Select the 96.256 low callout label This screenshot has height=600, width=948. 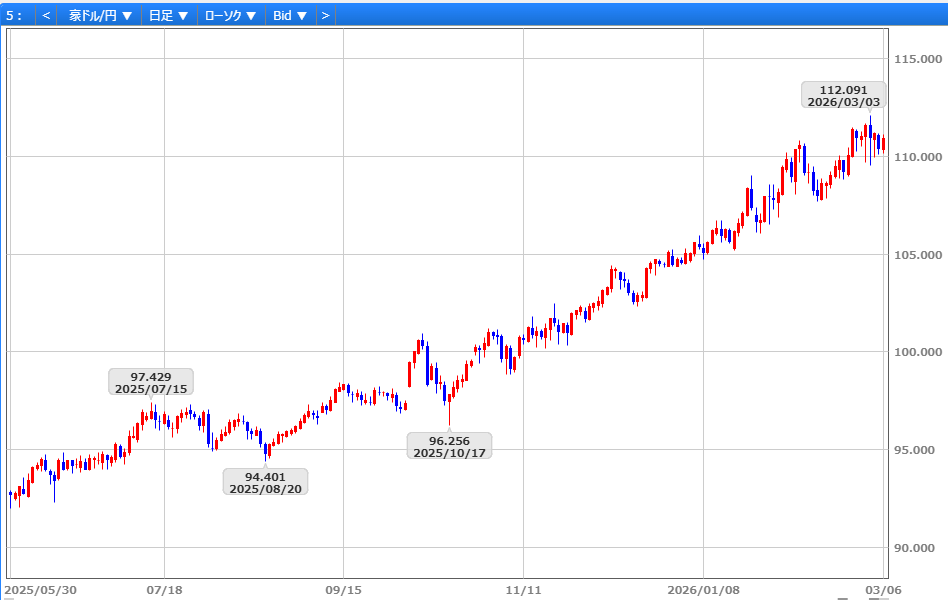click(449, 446)
